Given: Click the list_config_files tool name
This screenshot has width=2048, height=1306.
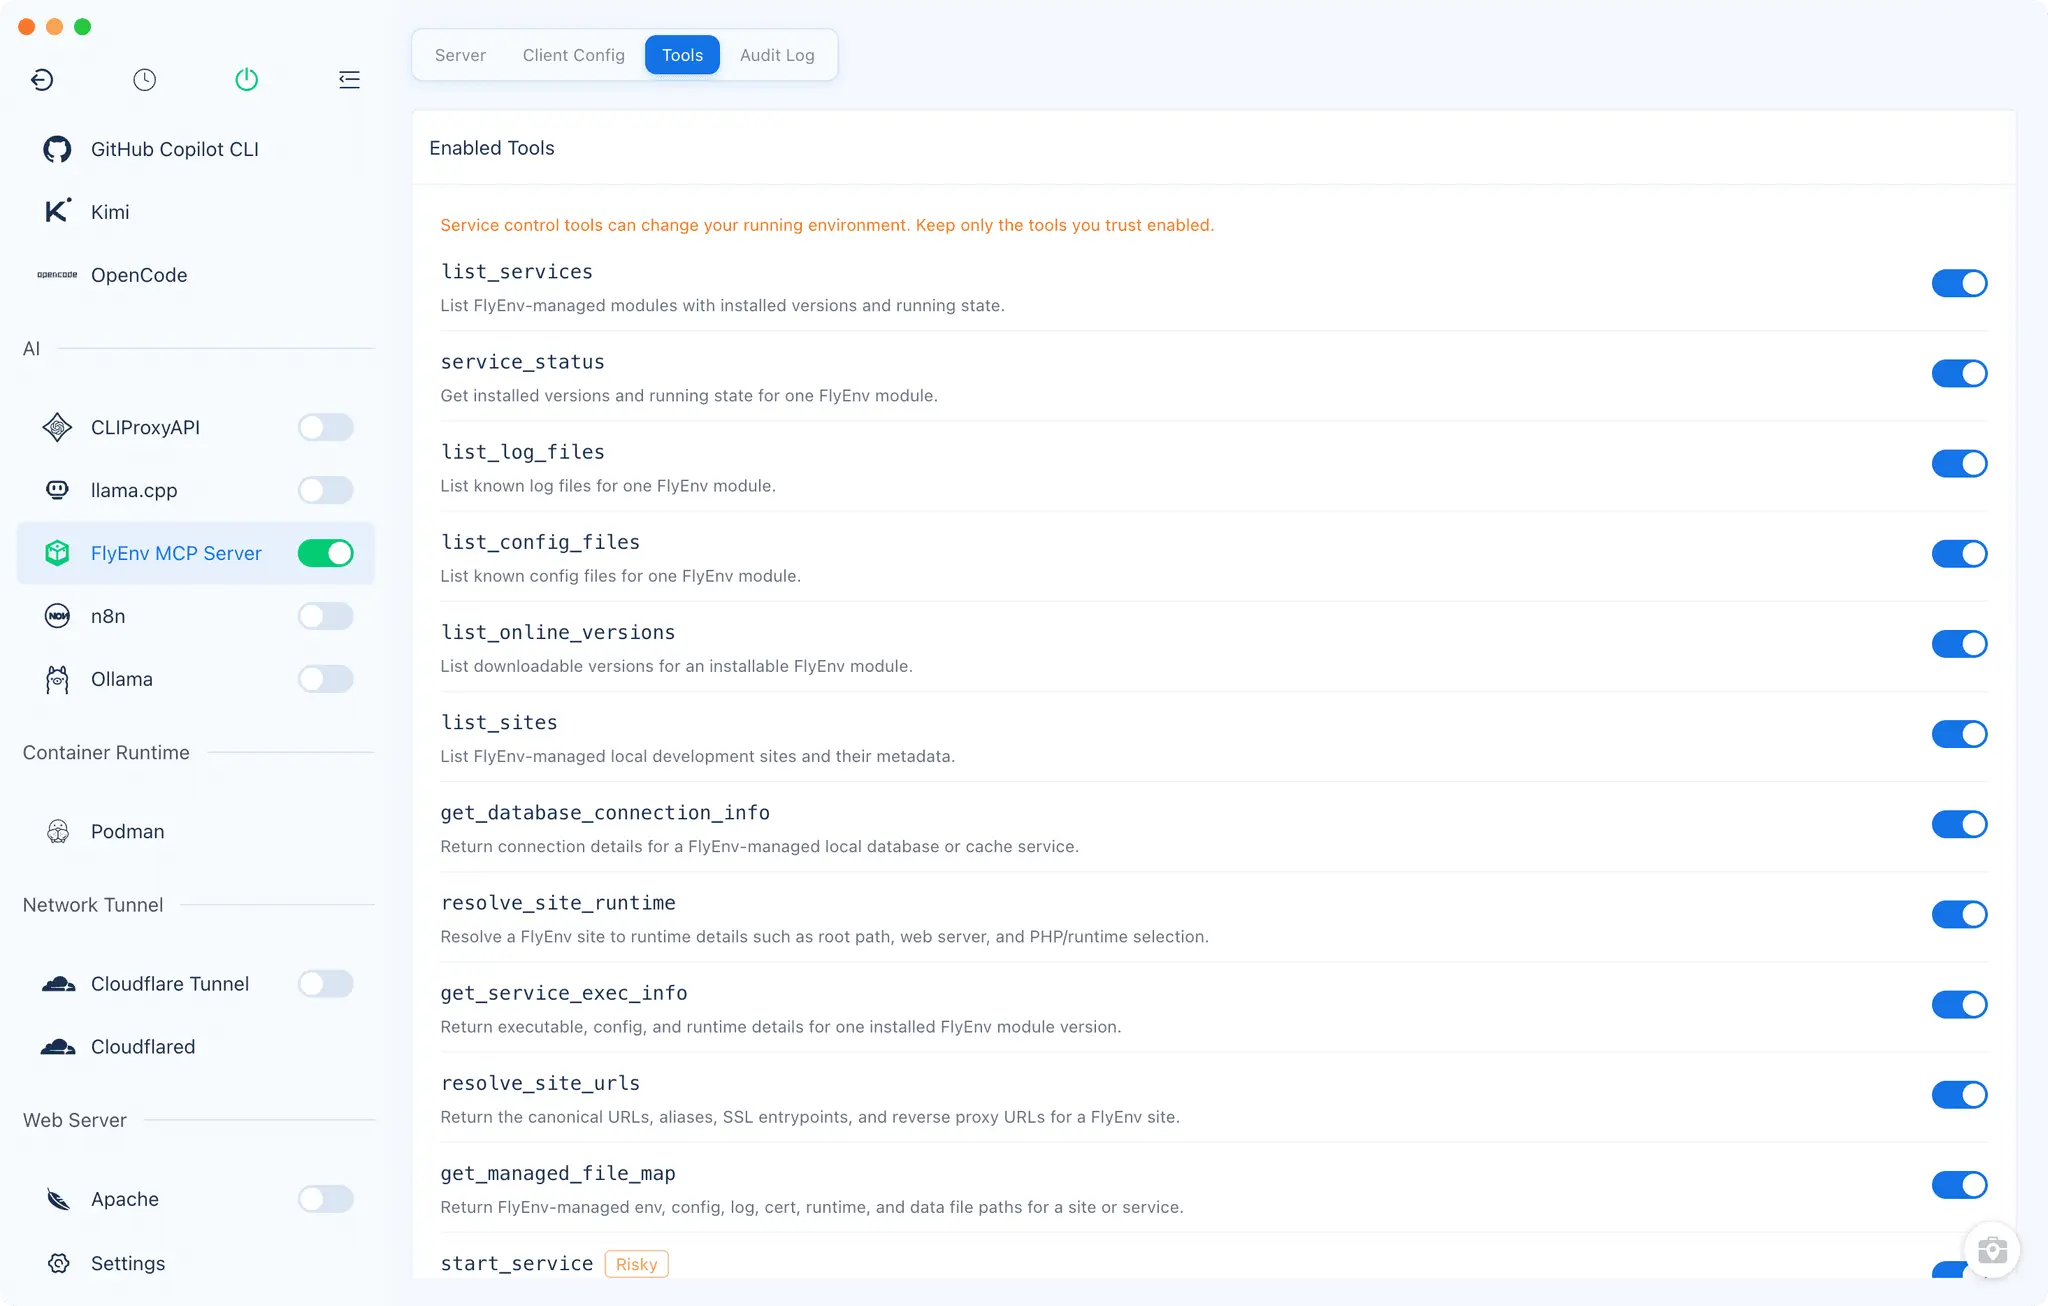Looking at the screenshot, I should (540, 542).
